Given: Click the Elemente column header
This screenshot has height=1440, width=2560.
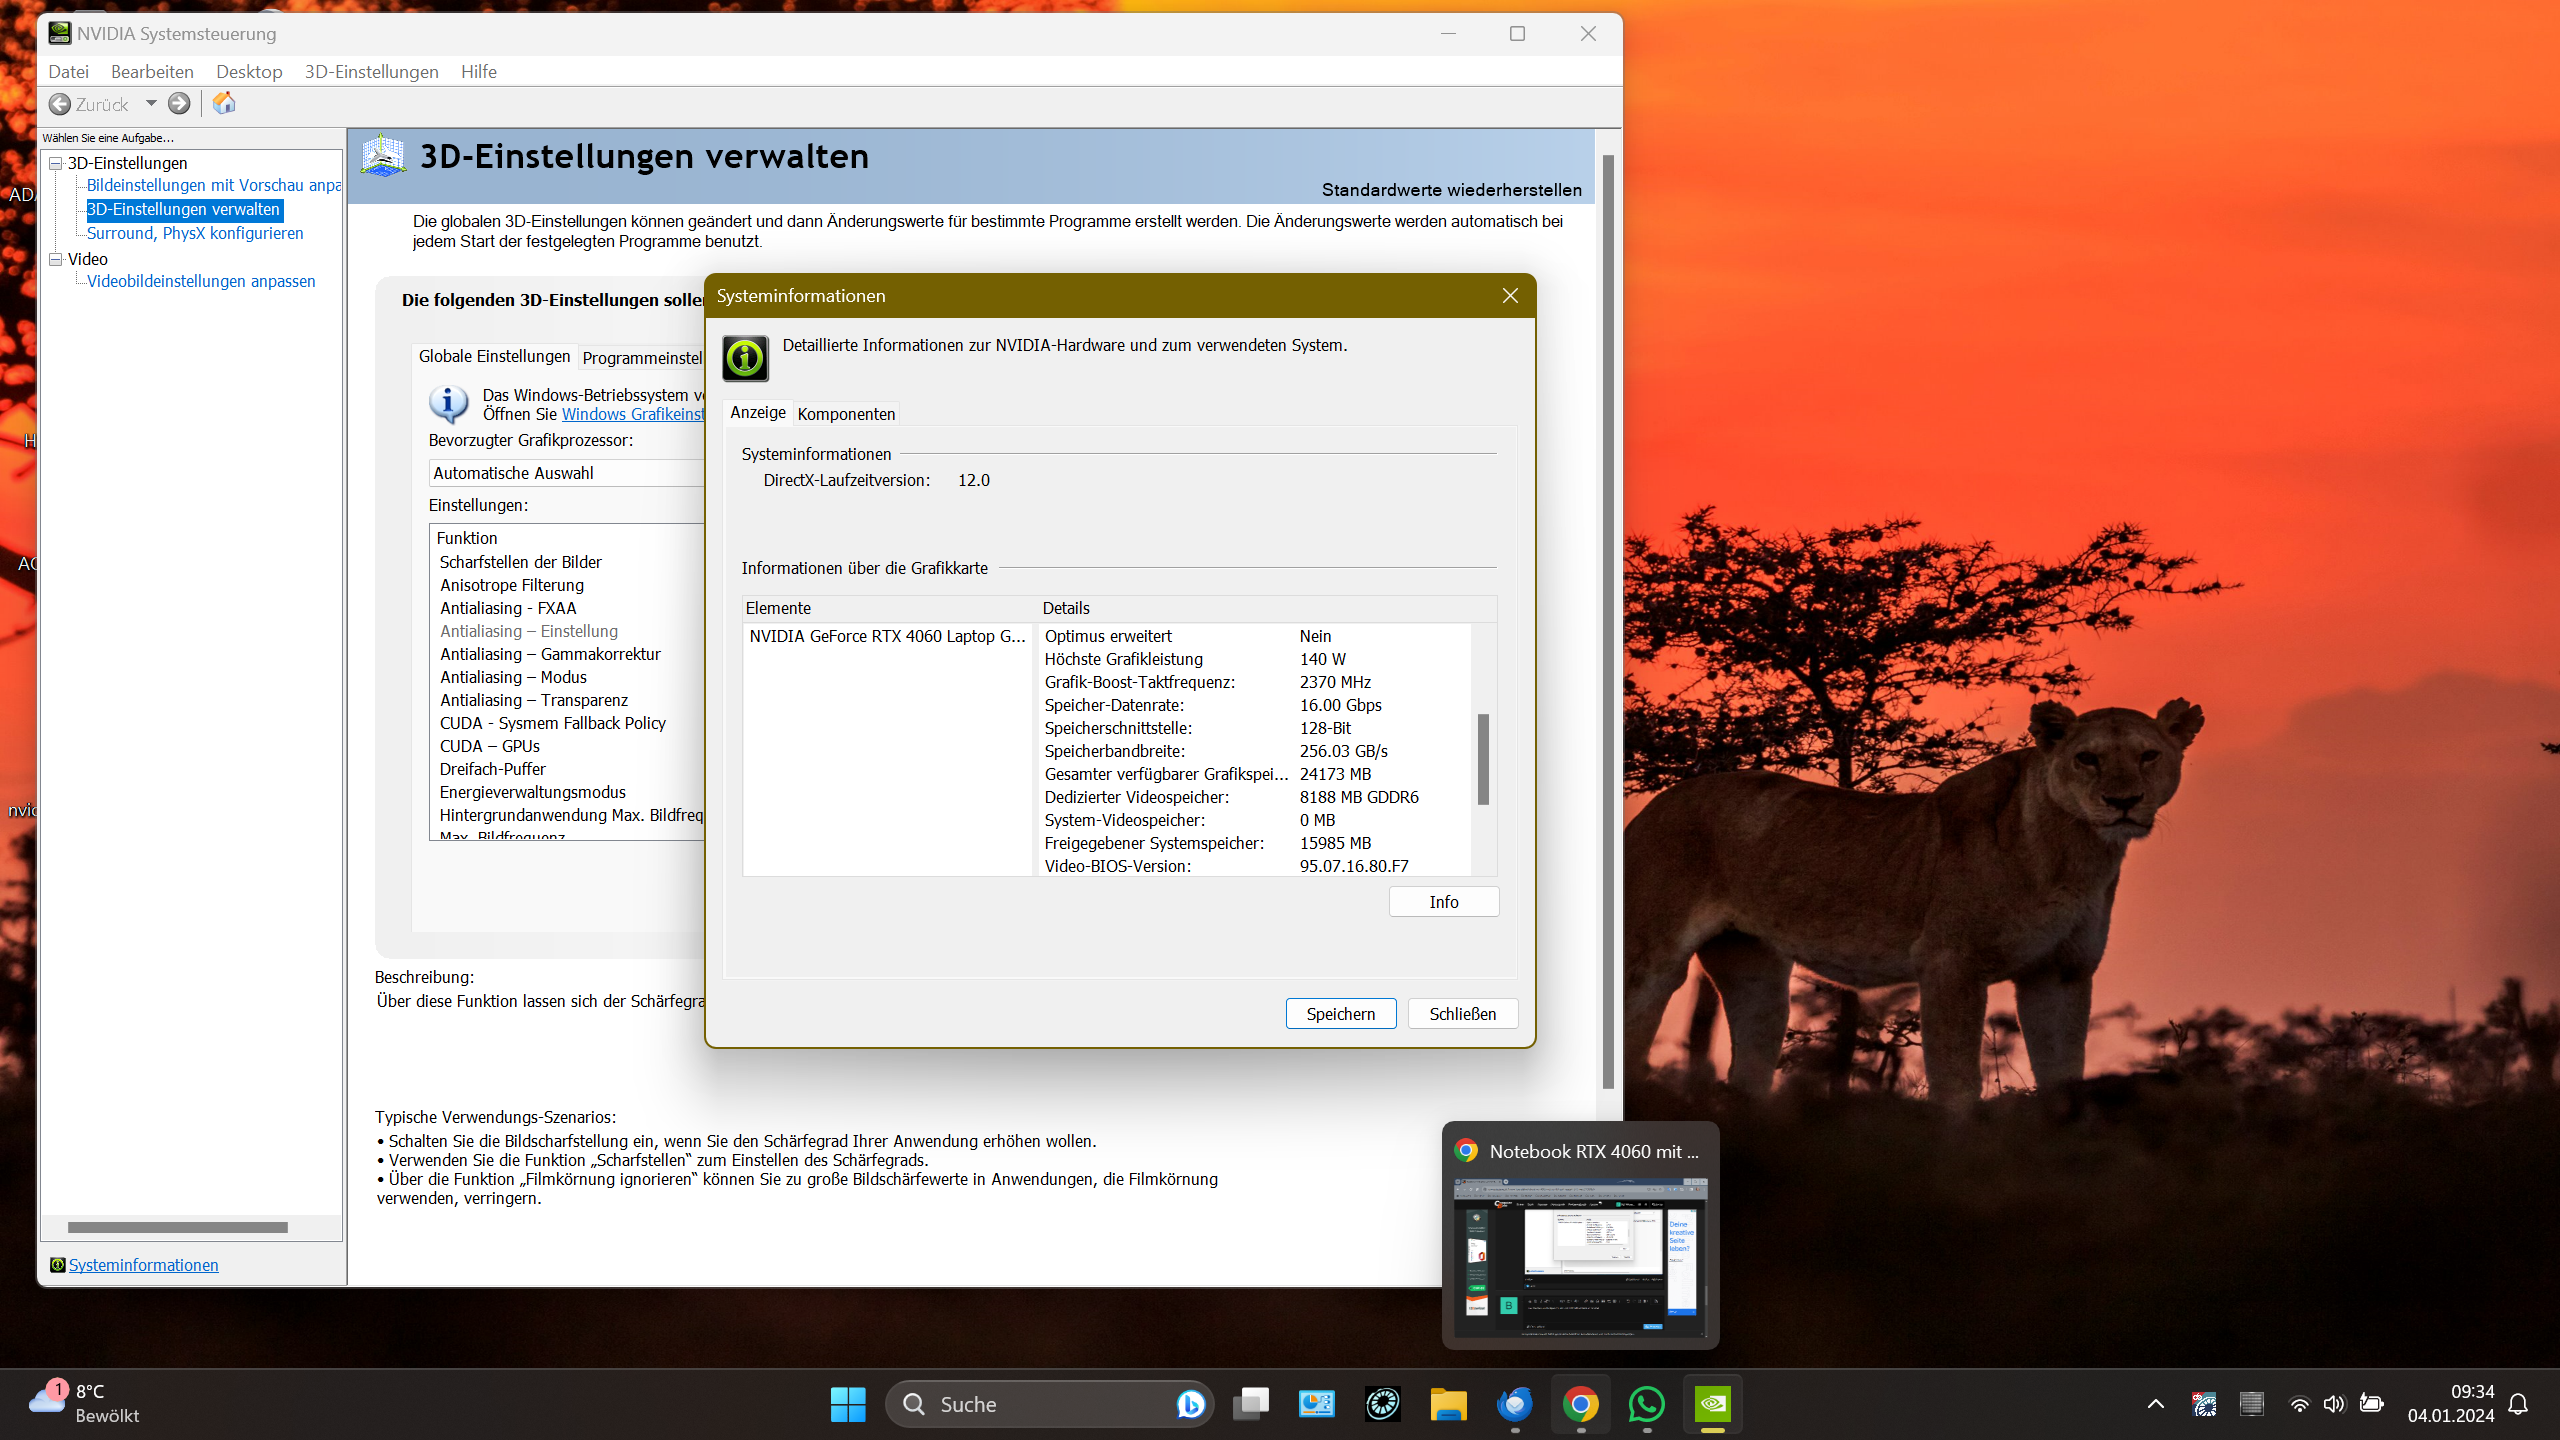Looking at the screenshot, I should point(888,608).
